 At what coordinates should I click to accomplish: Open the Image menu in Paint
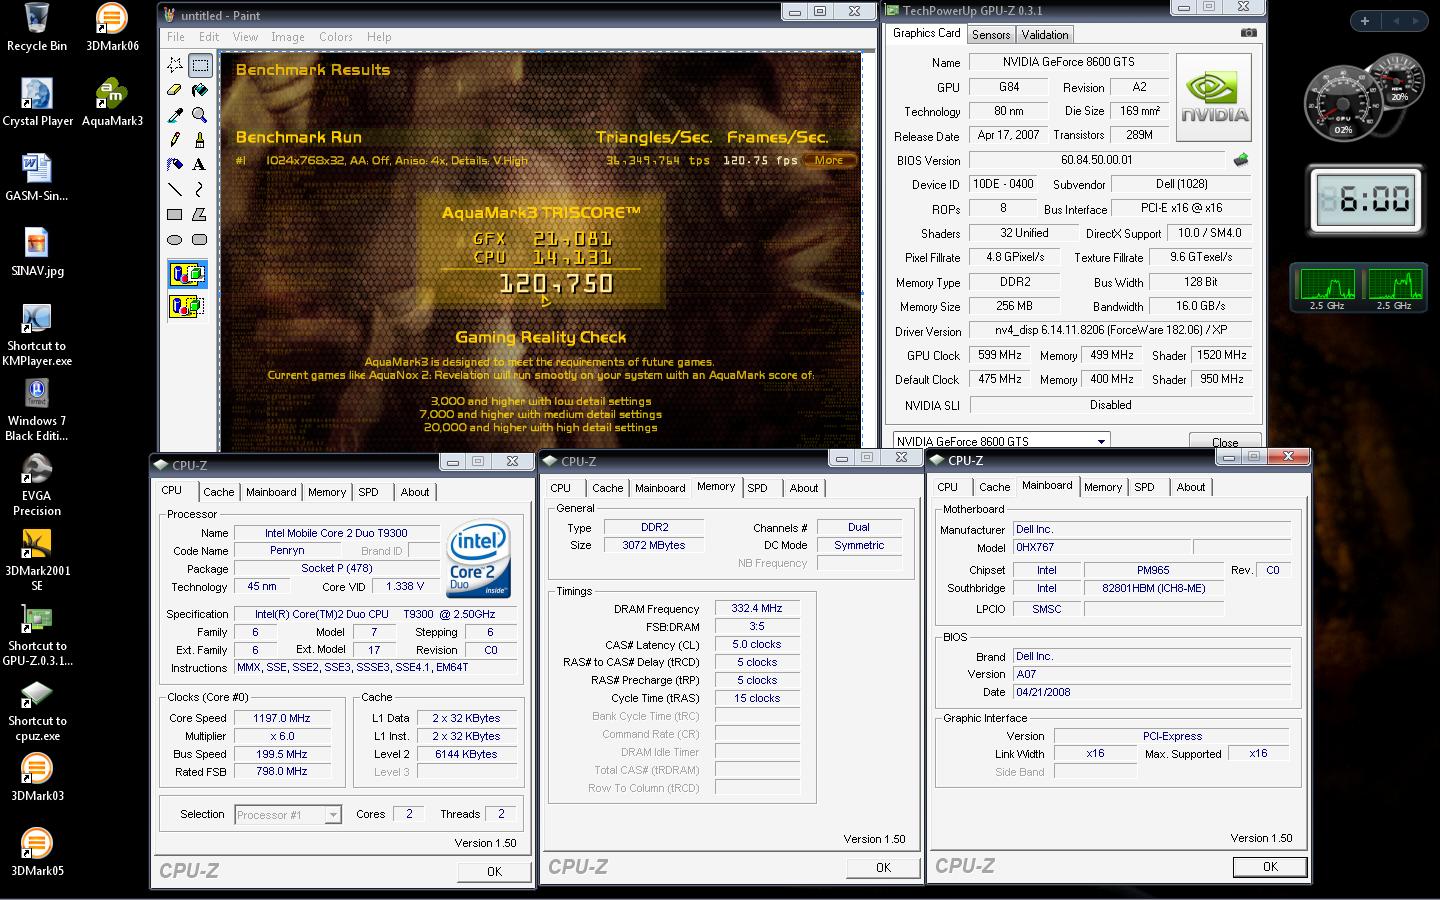point(288,37)
